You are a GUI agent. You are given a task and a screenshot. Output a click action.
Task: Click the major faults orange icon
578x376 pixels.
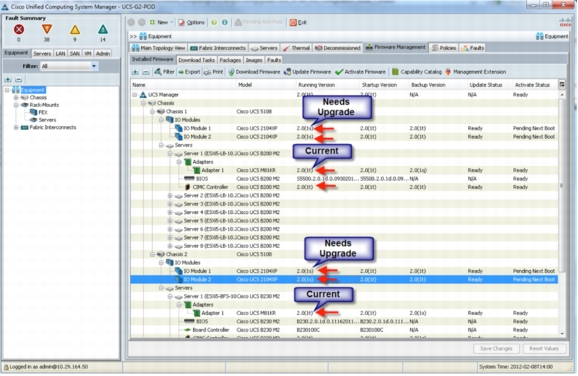47,29
